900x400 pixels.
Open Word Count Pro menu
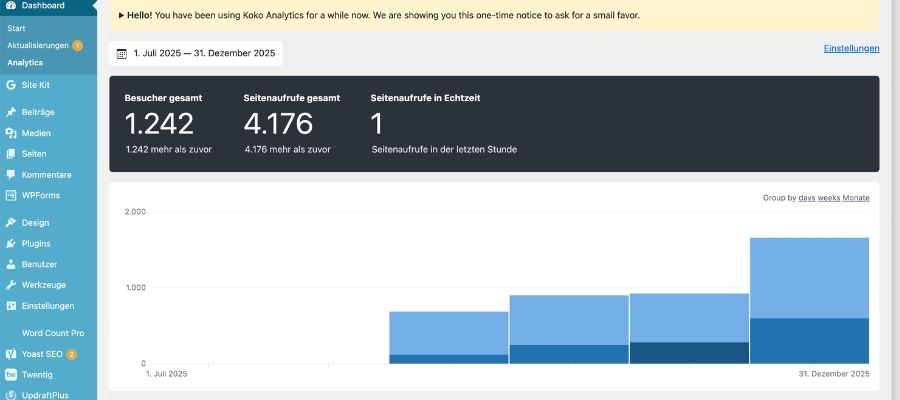[52, 332]
